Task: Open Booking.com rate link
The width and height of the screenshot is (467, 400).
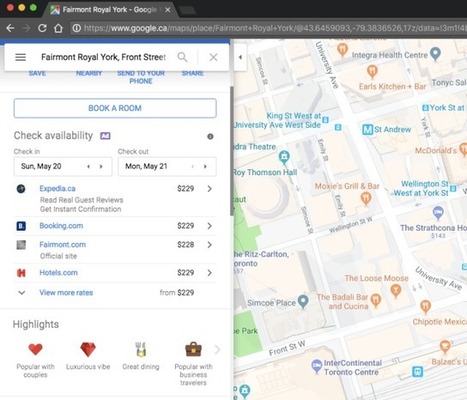Action: click(x=61, y=226)
